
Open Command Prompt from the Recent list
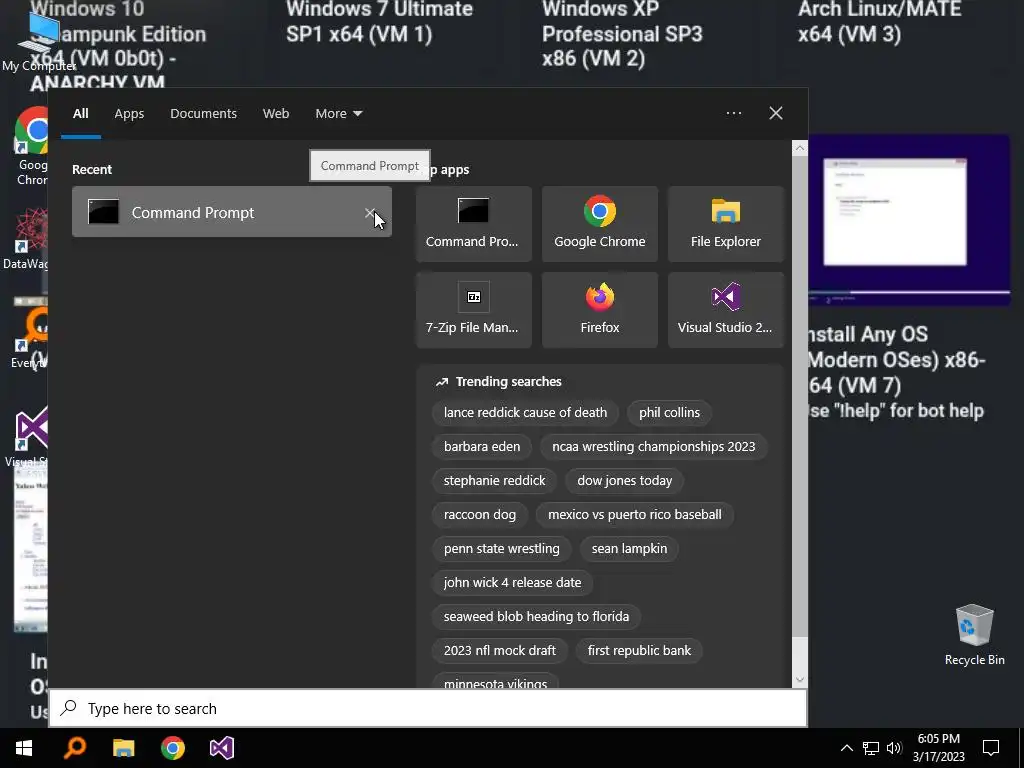point(231,212)
